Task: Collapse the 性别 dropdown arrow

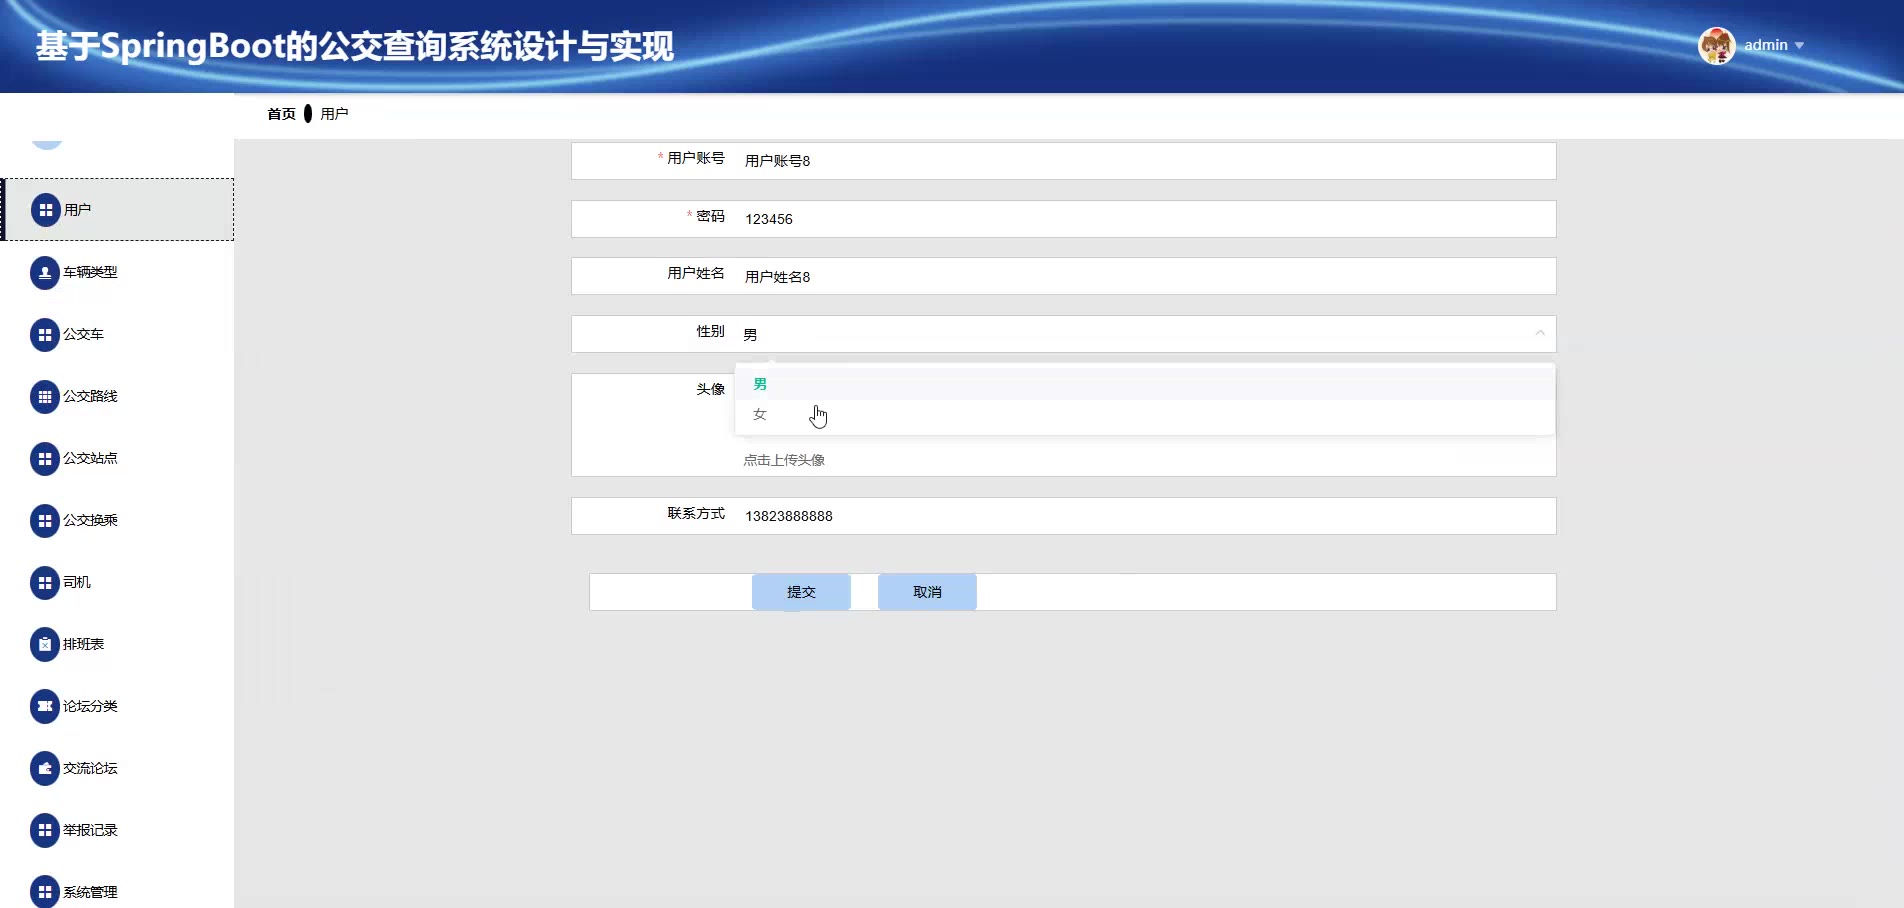Action: click(1540, 333)
